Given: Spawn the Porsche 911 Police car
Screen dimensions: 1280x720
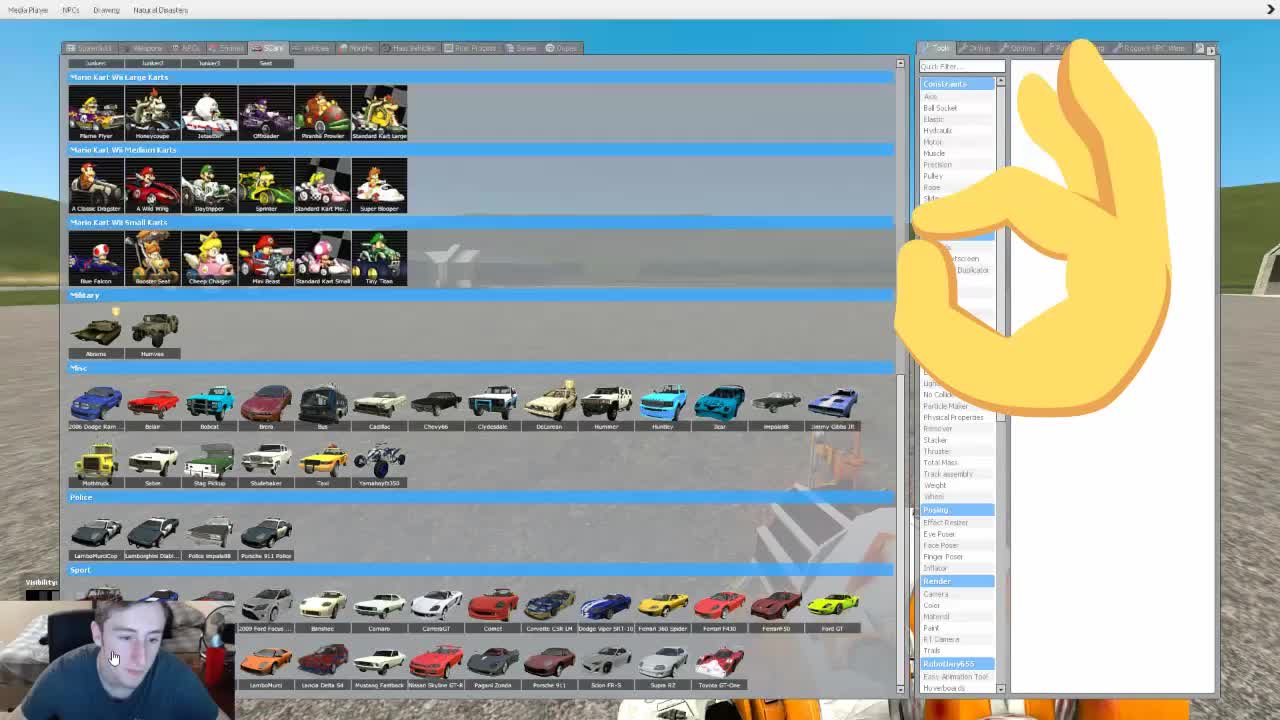Looking at the screenshot, I should [266, 533].
